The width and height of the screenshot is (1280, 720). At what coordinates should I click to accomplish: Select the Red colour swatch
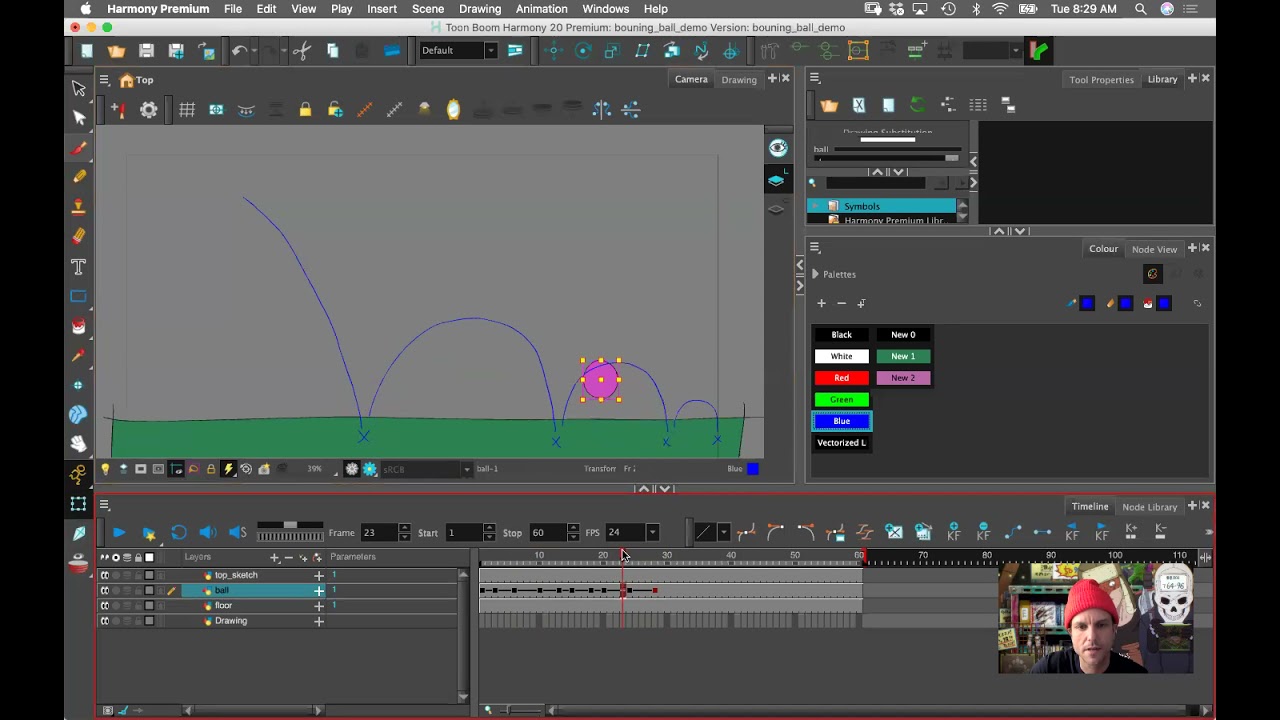click(x=842, y=378)
